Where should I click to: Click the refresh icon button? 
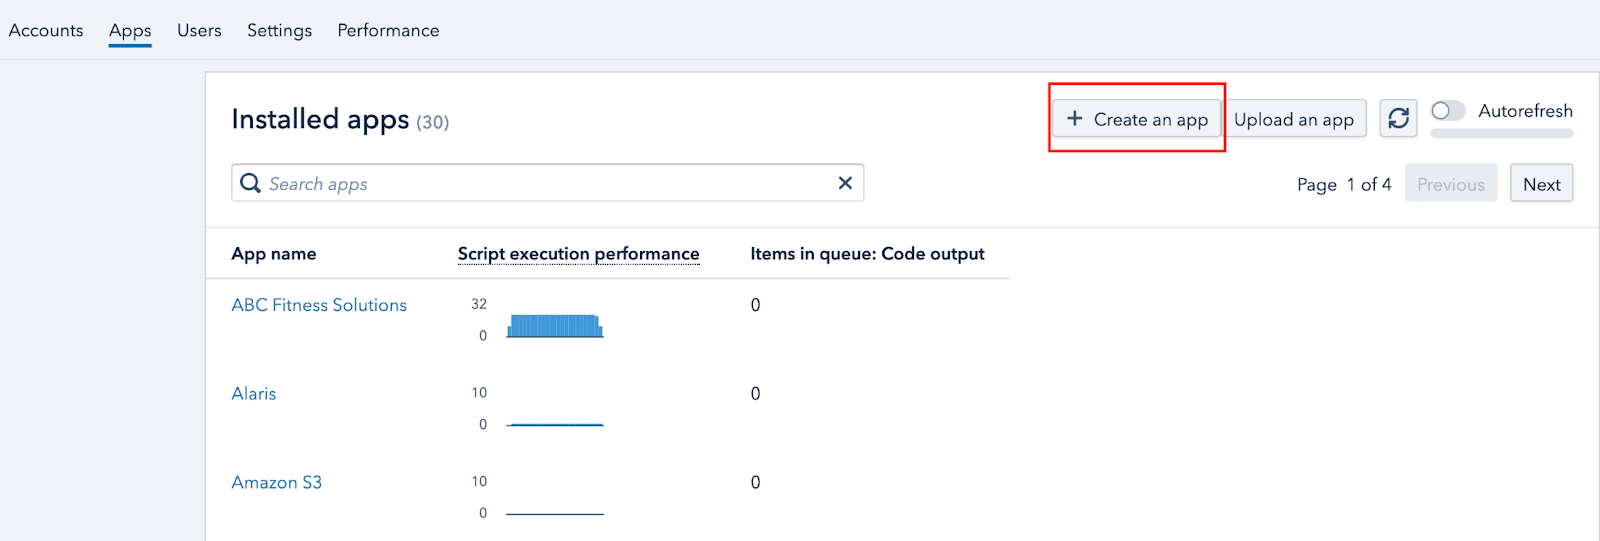(1398, 119)
